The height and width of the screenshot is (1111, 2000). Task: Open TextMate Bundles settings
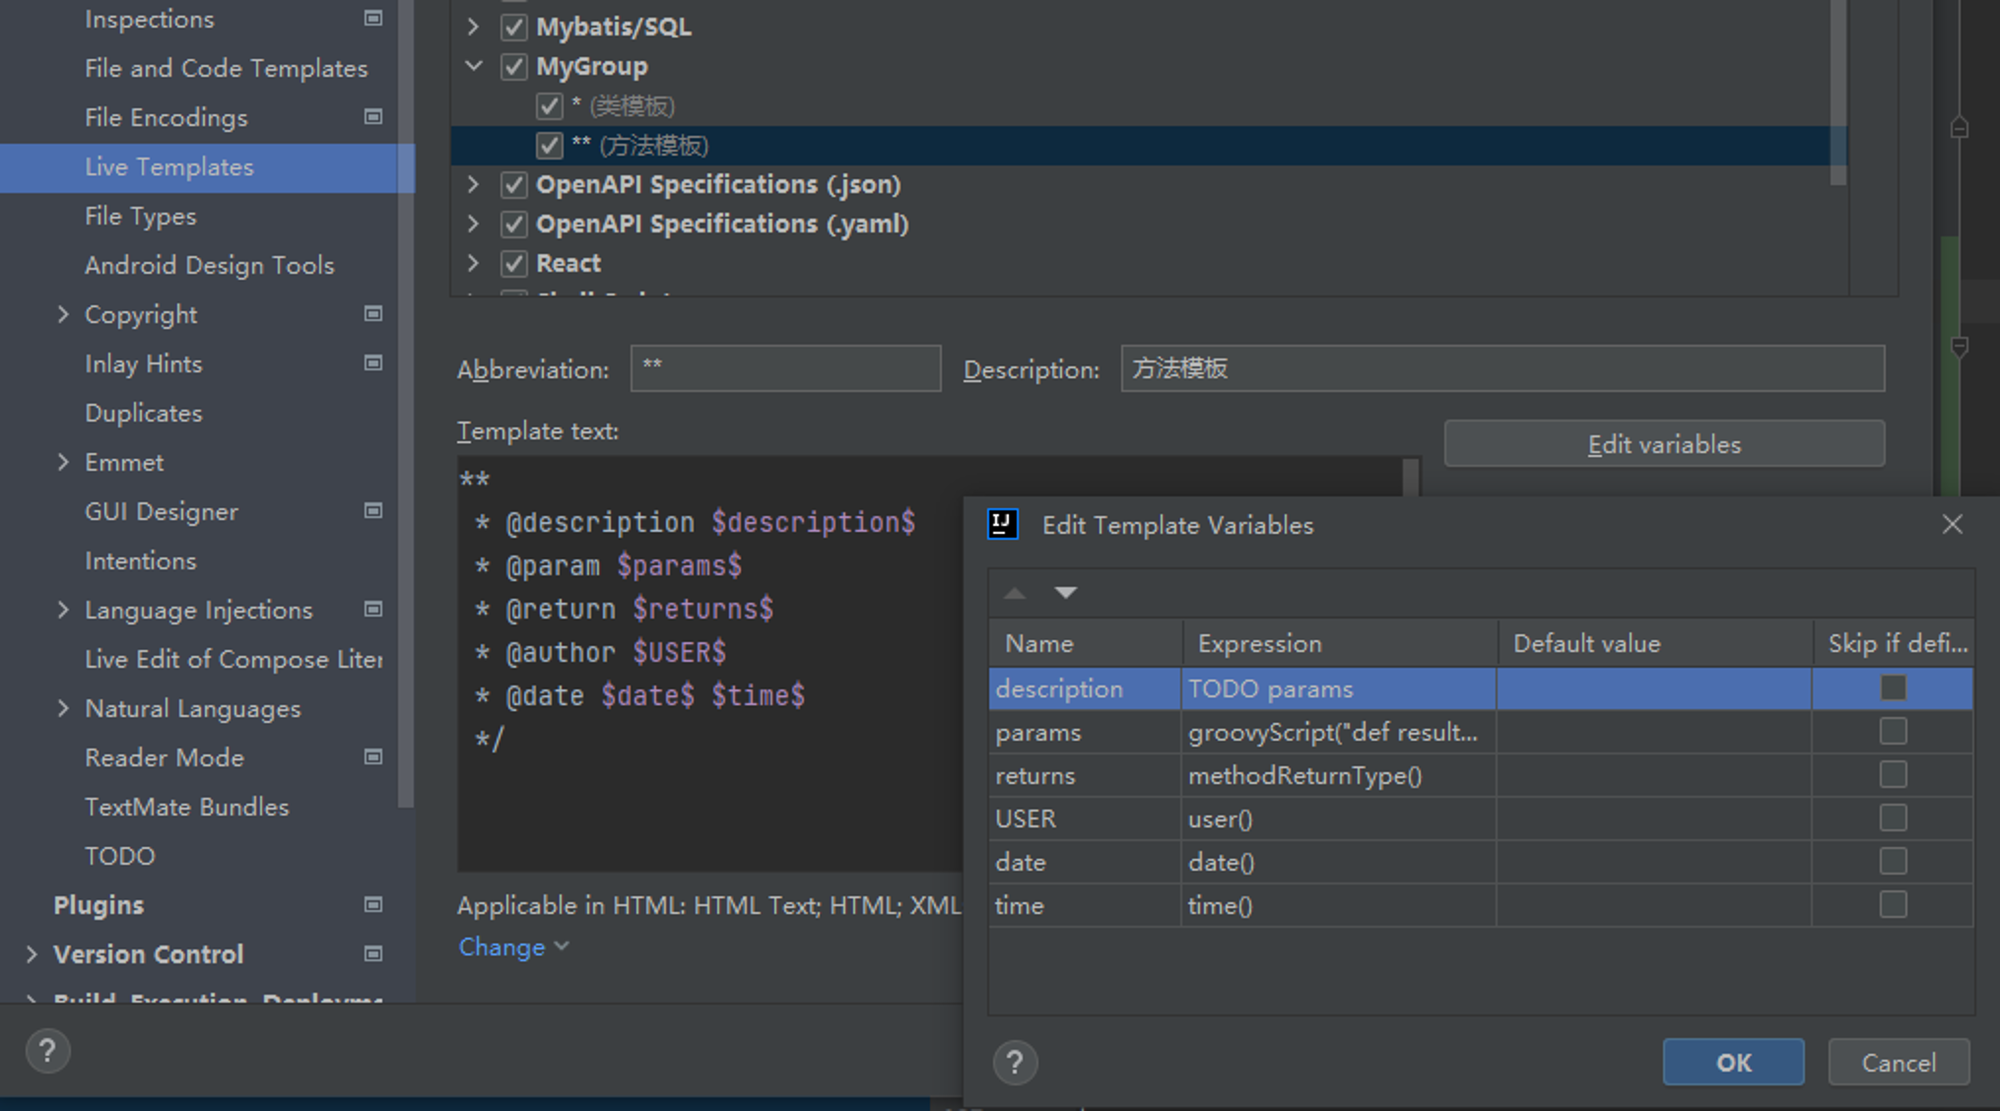(186, 806)
